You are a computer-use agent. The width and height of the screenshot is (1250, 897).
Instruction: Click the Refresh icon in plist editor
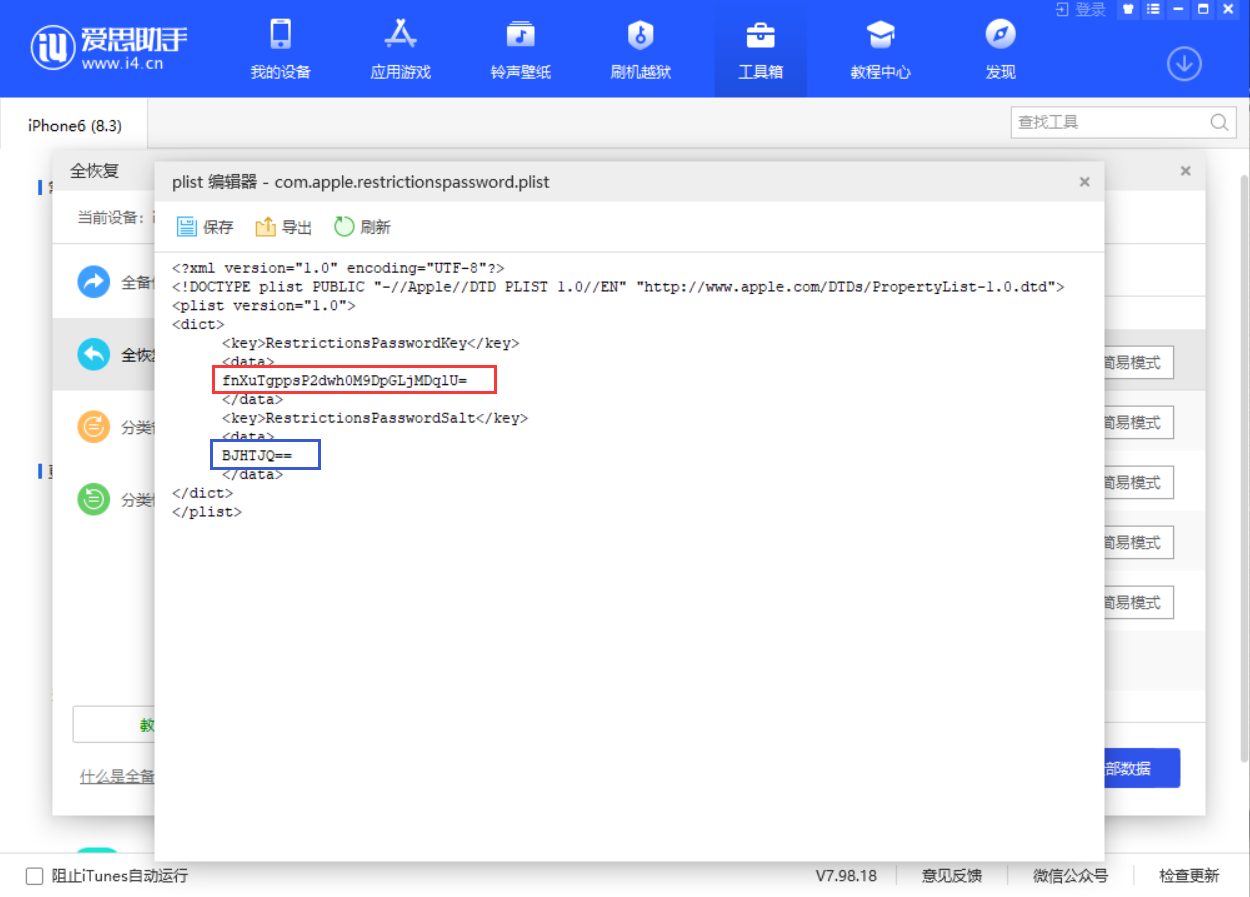click(x=344, y=227)
